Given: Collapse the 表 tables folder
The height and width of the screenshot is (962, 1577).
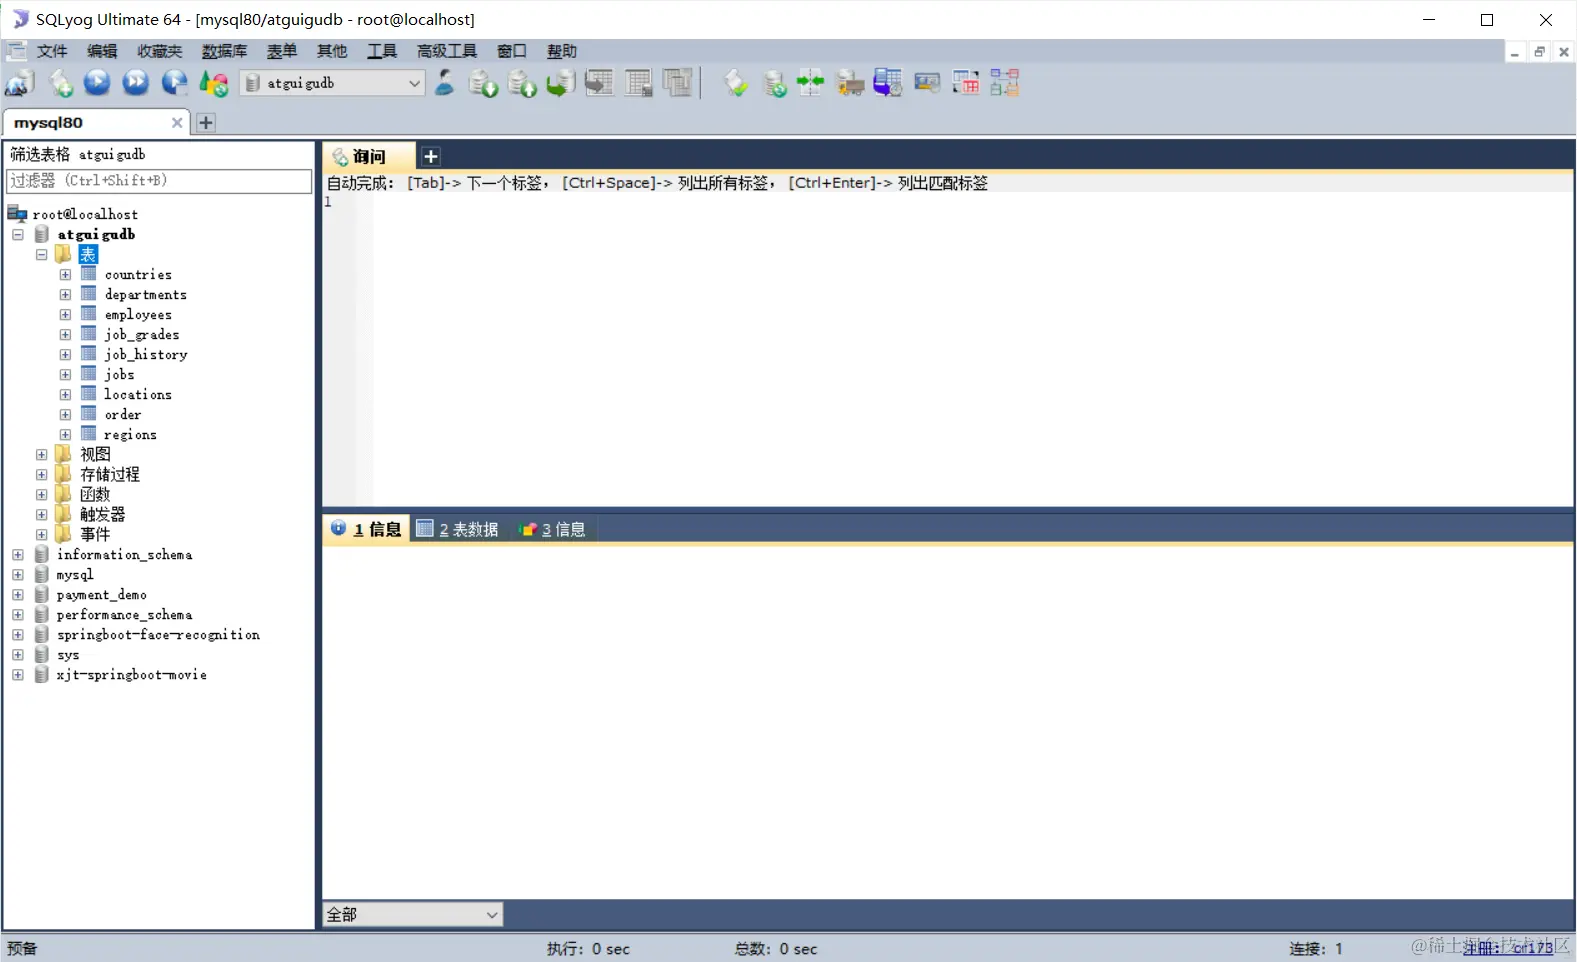Looking at the screenshot, I should click(x=41, y=254).
